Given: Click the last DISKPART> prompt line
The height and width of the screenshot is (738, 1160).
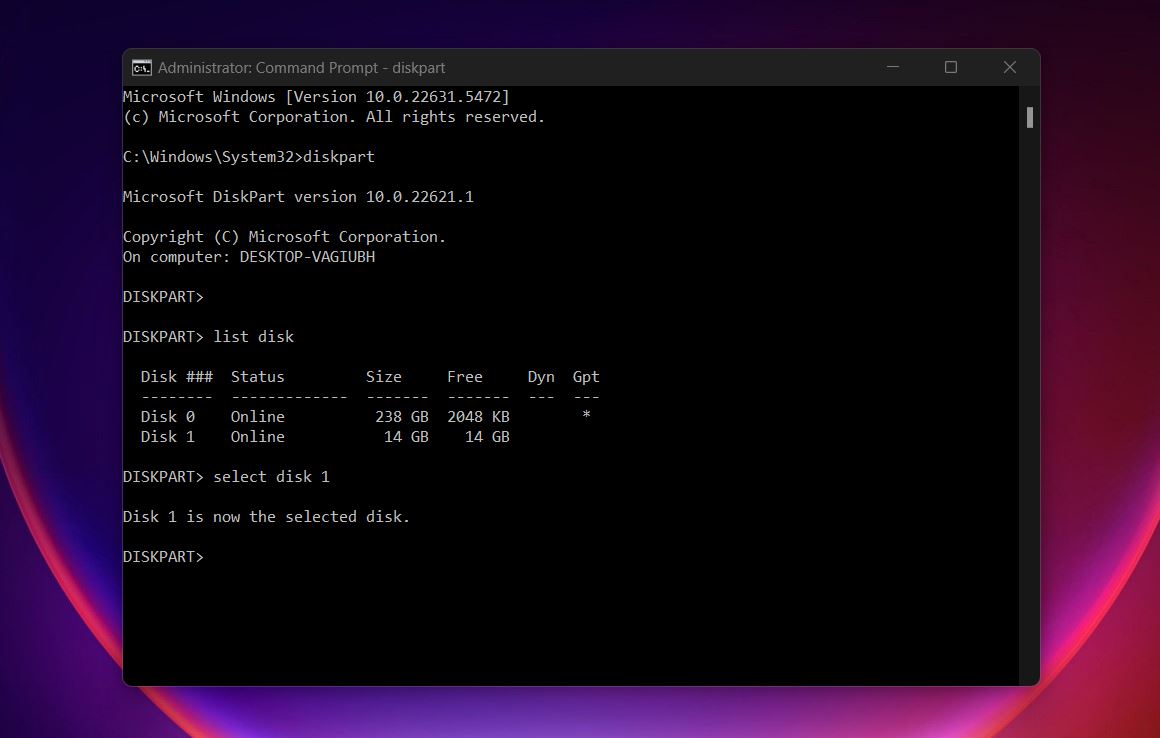Looking at the screenshot, I should 163,556.
